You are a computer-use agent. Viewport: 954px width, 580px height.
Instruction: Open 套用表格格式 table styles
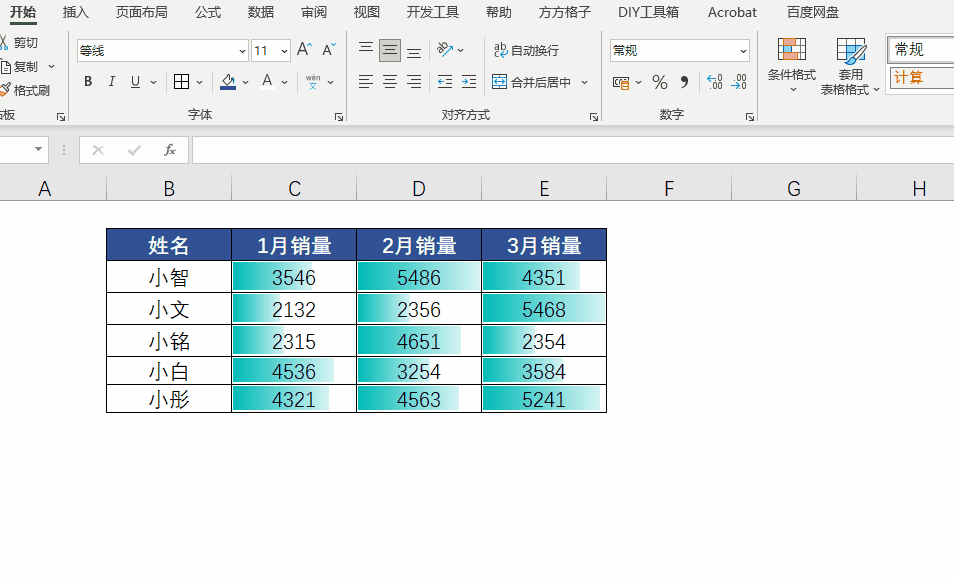850,65
